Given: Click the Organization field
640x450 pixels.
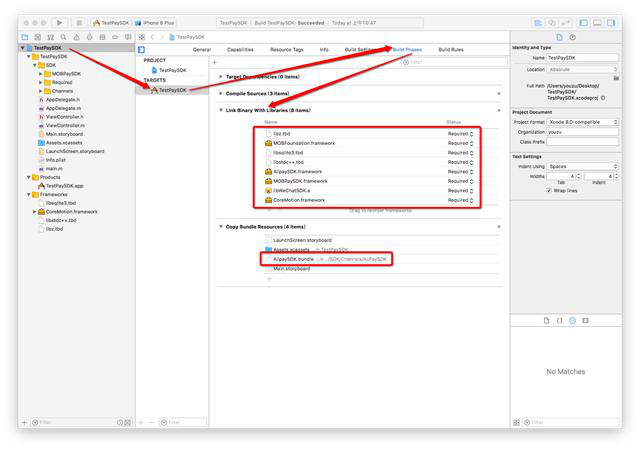Looking at the screenshot, I should click(582, 132).
